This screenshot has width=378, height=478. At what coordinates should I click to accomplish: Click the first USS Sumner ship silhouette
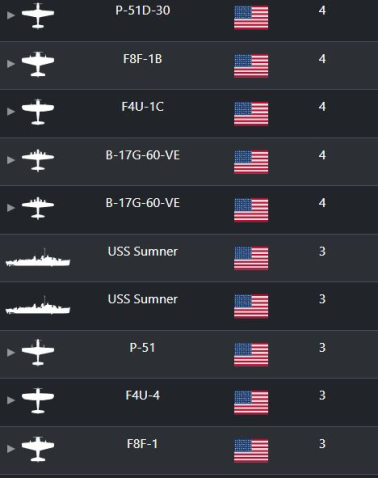click(x=38, y=258)
